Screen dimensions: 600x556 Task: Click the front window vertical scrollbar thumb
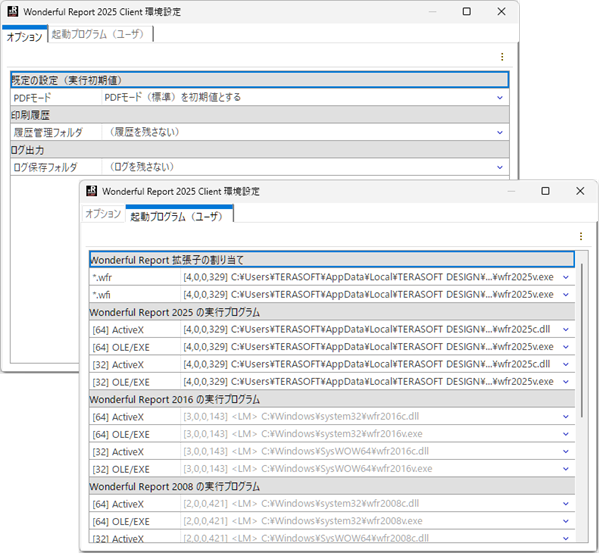point(582,340)
